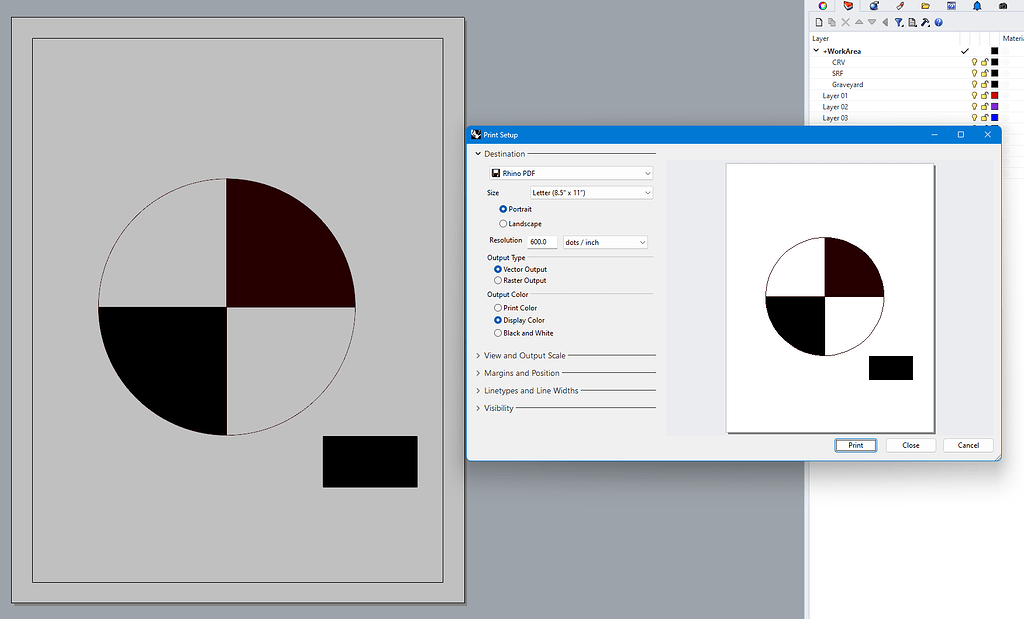Select Landscape orientation
The width and height of the screenshot is (1024, 619).
(x=503, y=224)
